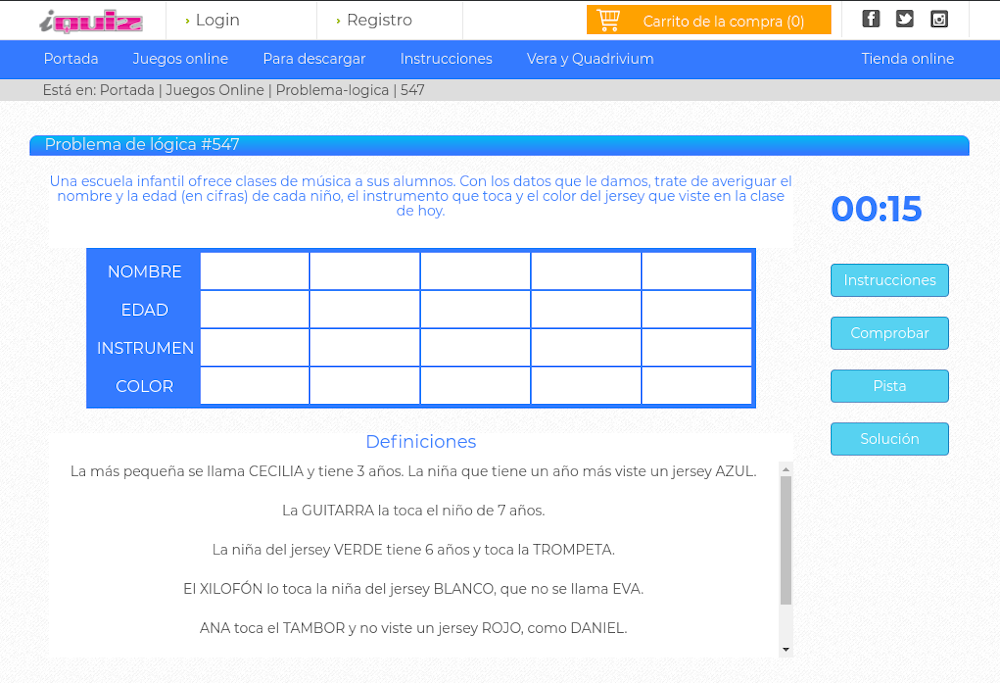Click the 00:15 timer display
The height and width of the screenshot is (683, 1000).
876,209
